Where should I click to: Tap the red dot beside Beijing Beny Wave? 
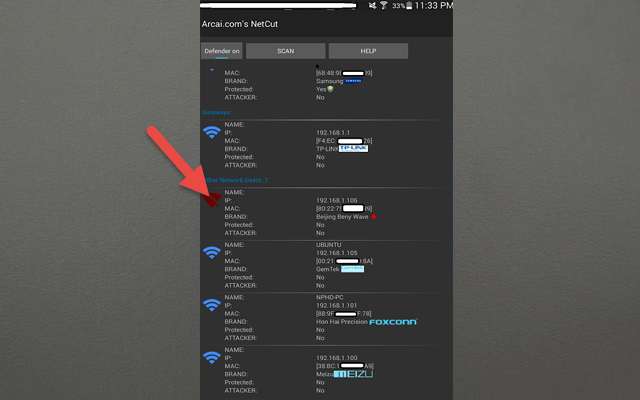coord(373,216)
